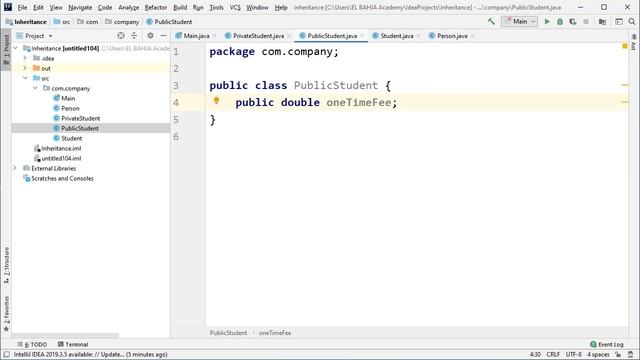Collapse the inheritance project root node
The image size is (640, 360).
pos(16,48)
